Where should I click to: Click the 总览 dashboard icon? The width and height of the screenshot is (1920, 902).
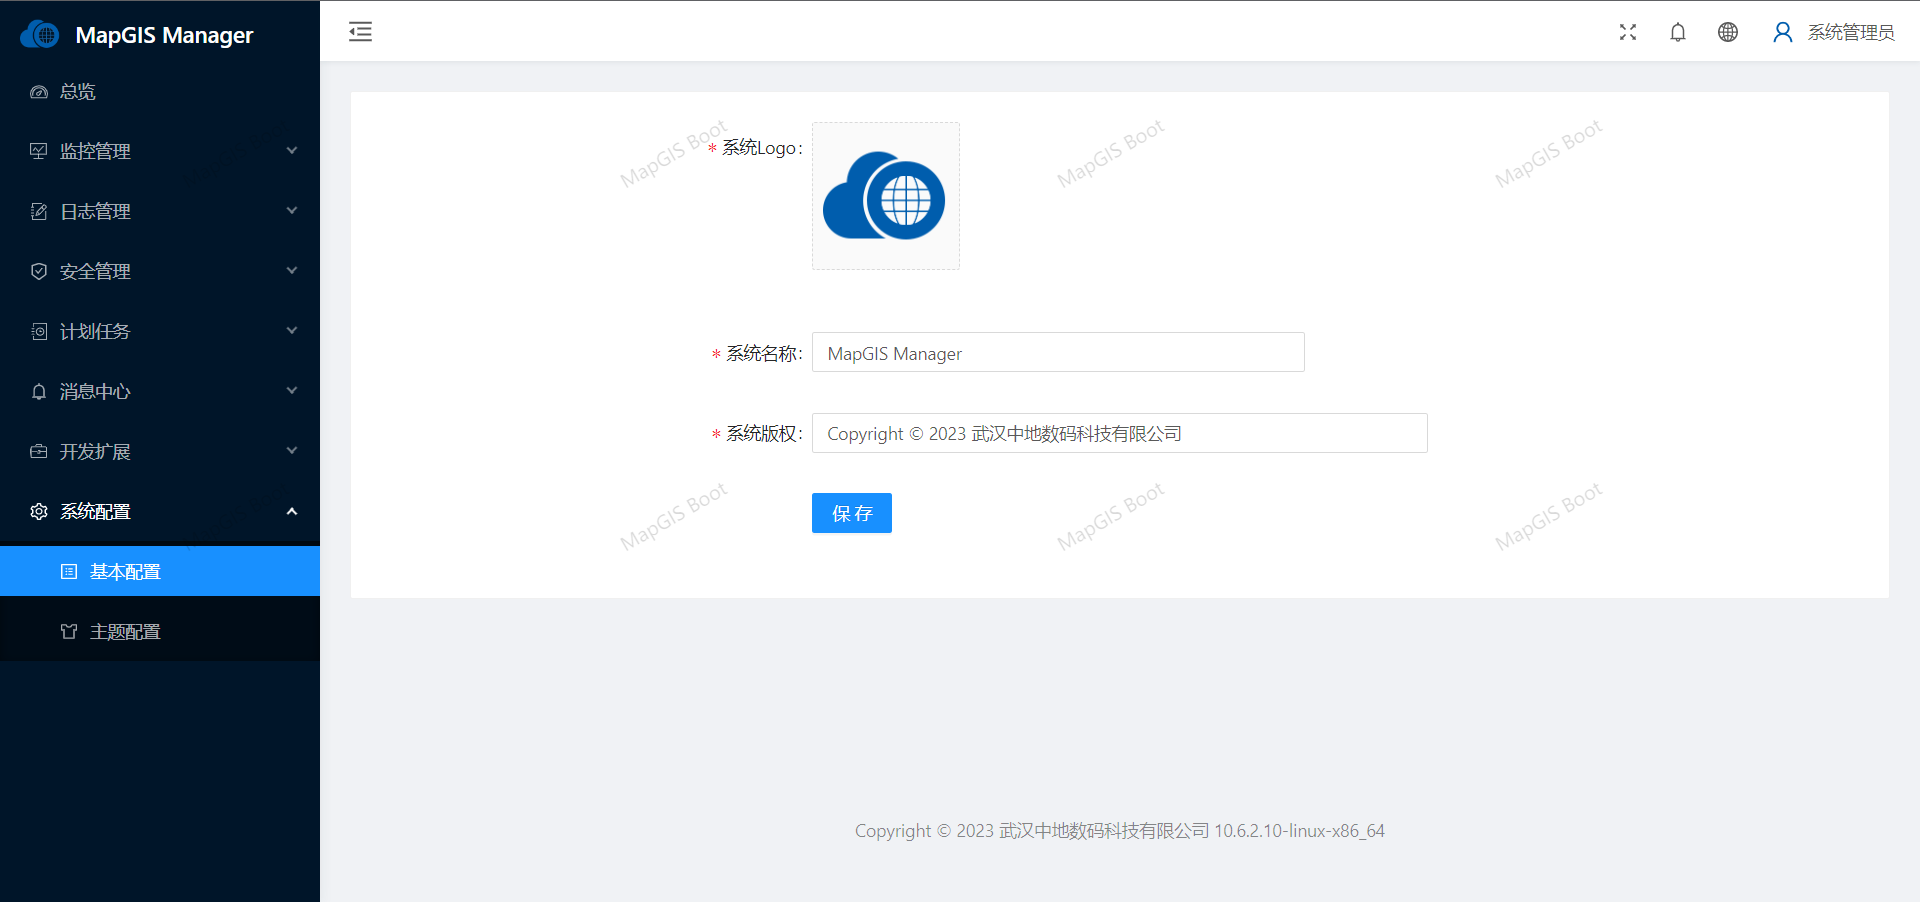(x=39, y=92)
